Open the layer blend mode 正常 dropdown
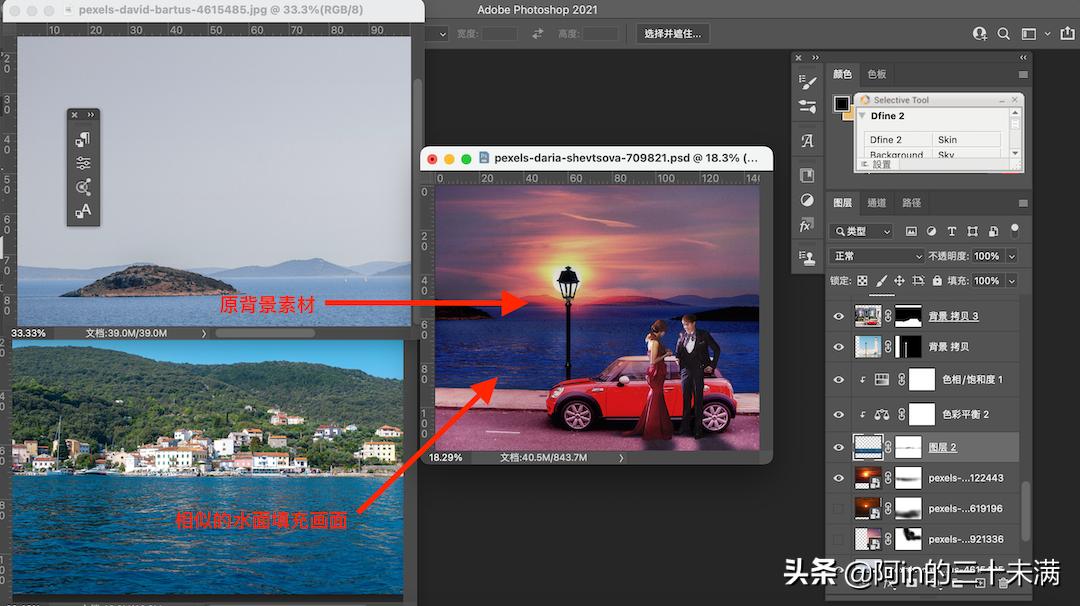The width and height of the screenshot is (1080, 606). 875,255
